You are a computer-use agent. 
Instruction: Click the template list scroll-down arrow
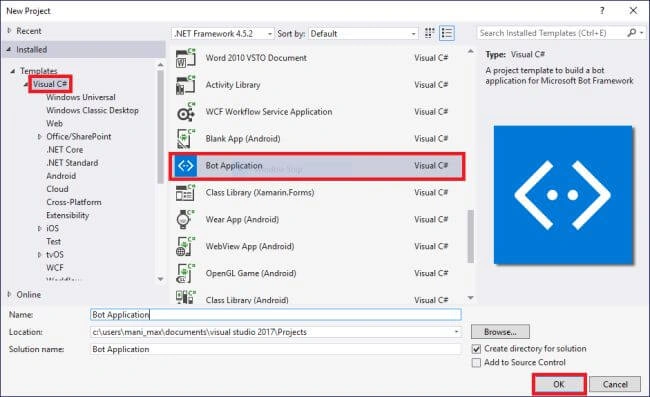tap(471, 298)
